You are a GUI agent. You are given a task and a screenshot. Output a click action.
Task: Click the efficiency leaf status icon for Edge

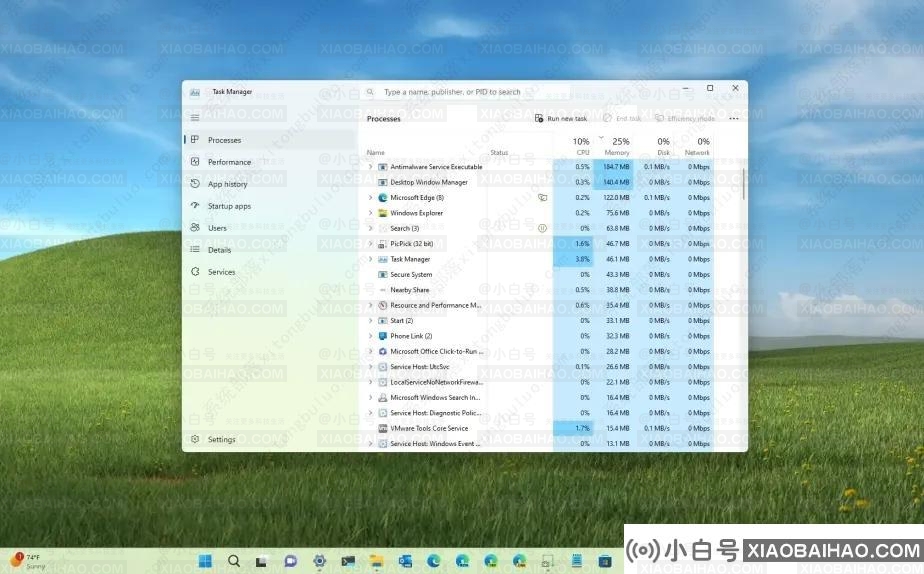[542, 197]
